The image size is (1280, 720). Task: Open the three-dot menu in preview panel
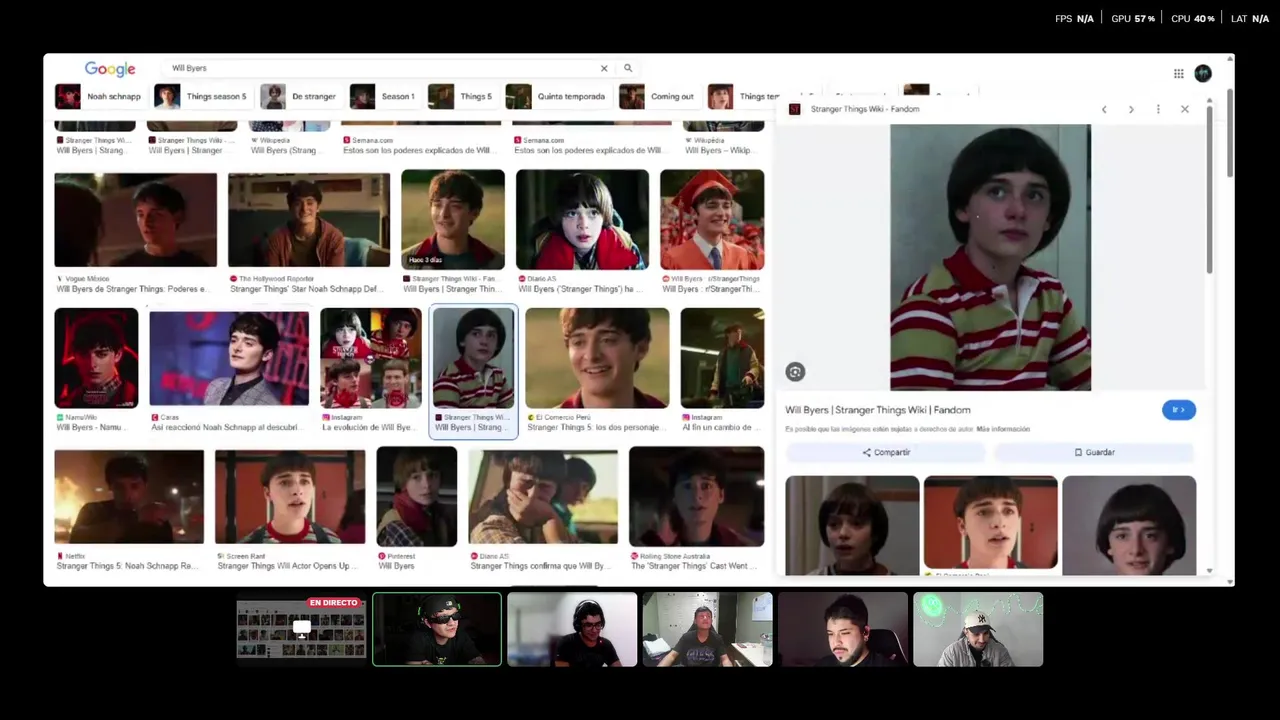(1158, 109)
